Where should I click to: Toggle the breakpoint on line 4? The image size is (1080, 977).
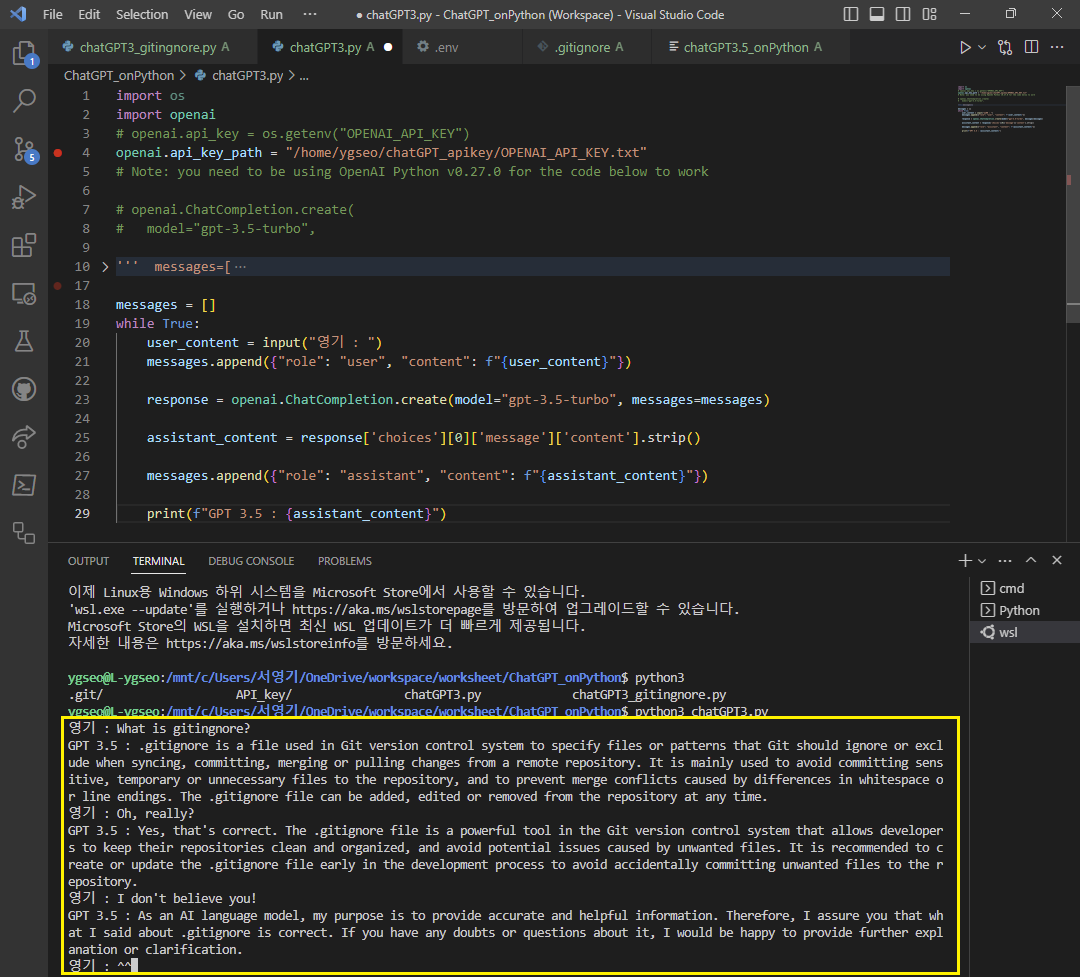click(57, 152)
